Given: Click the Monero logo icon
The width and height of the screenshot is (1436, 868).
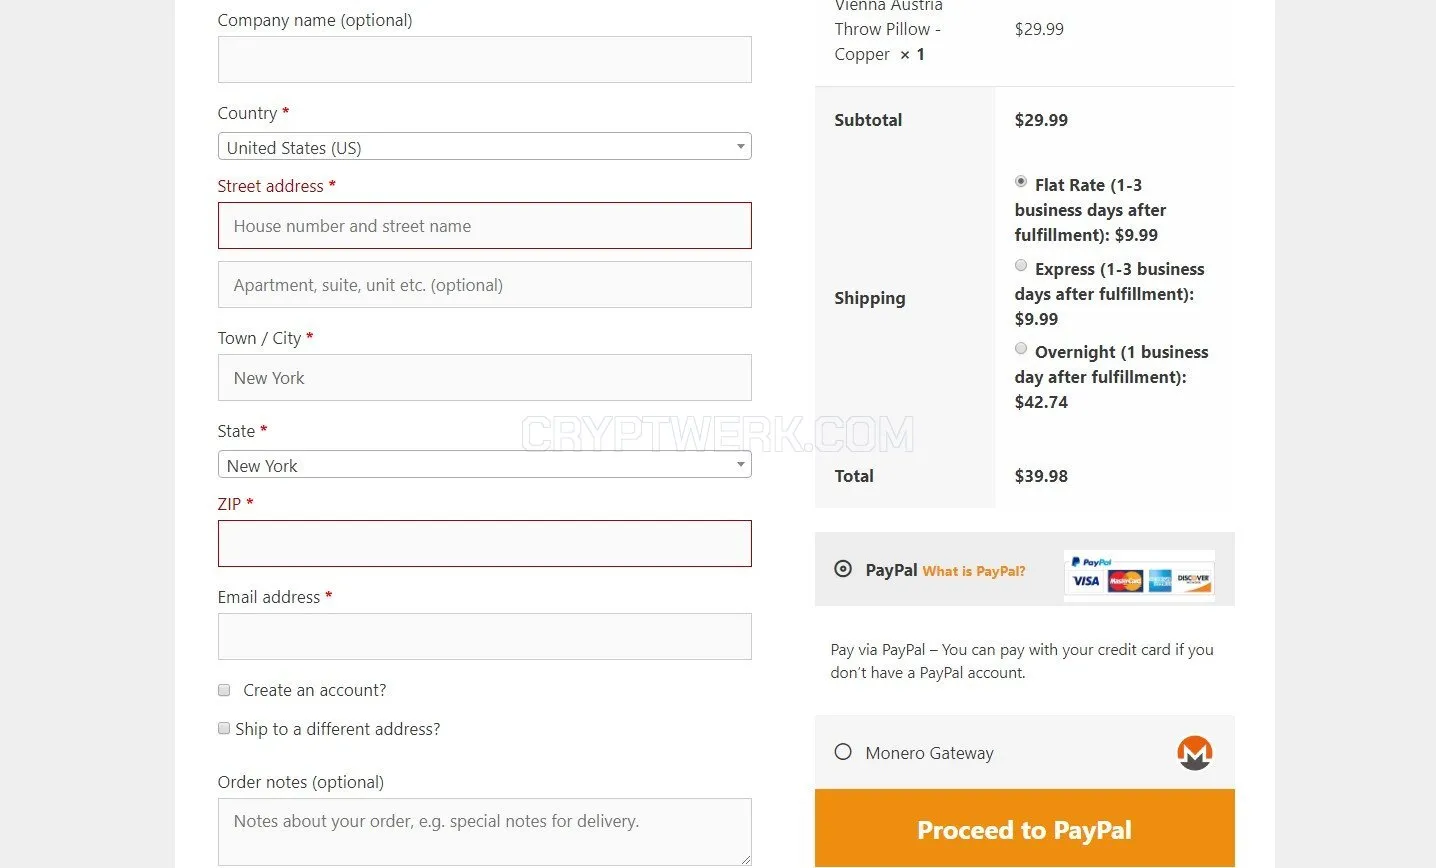Looking at the screenshot, I should tap(1194, 753).
